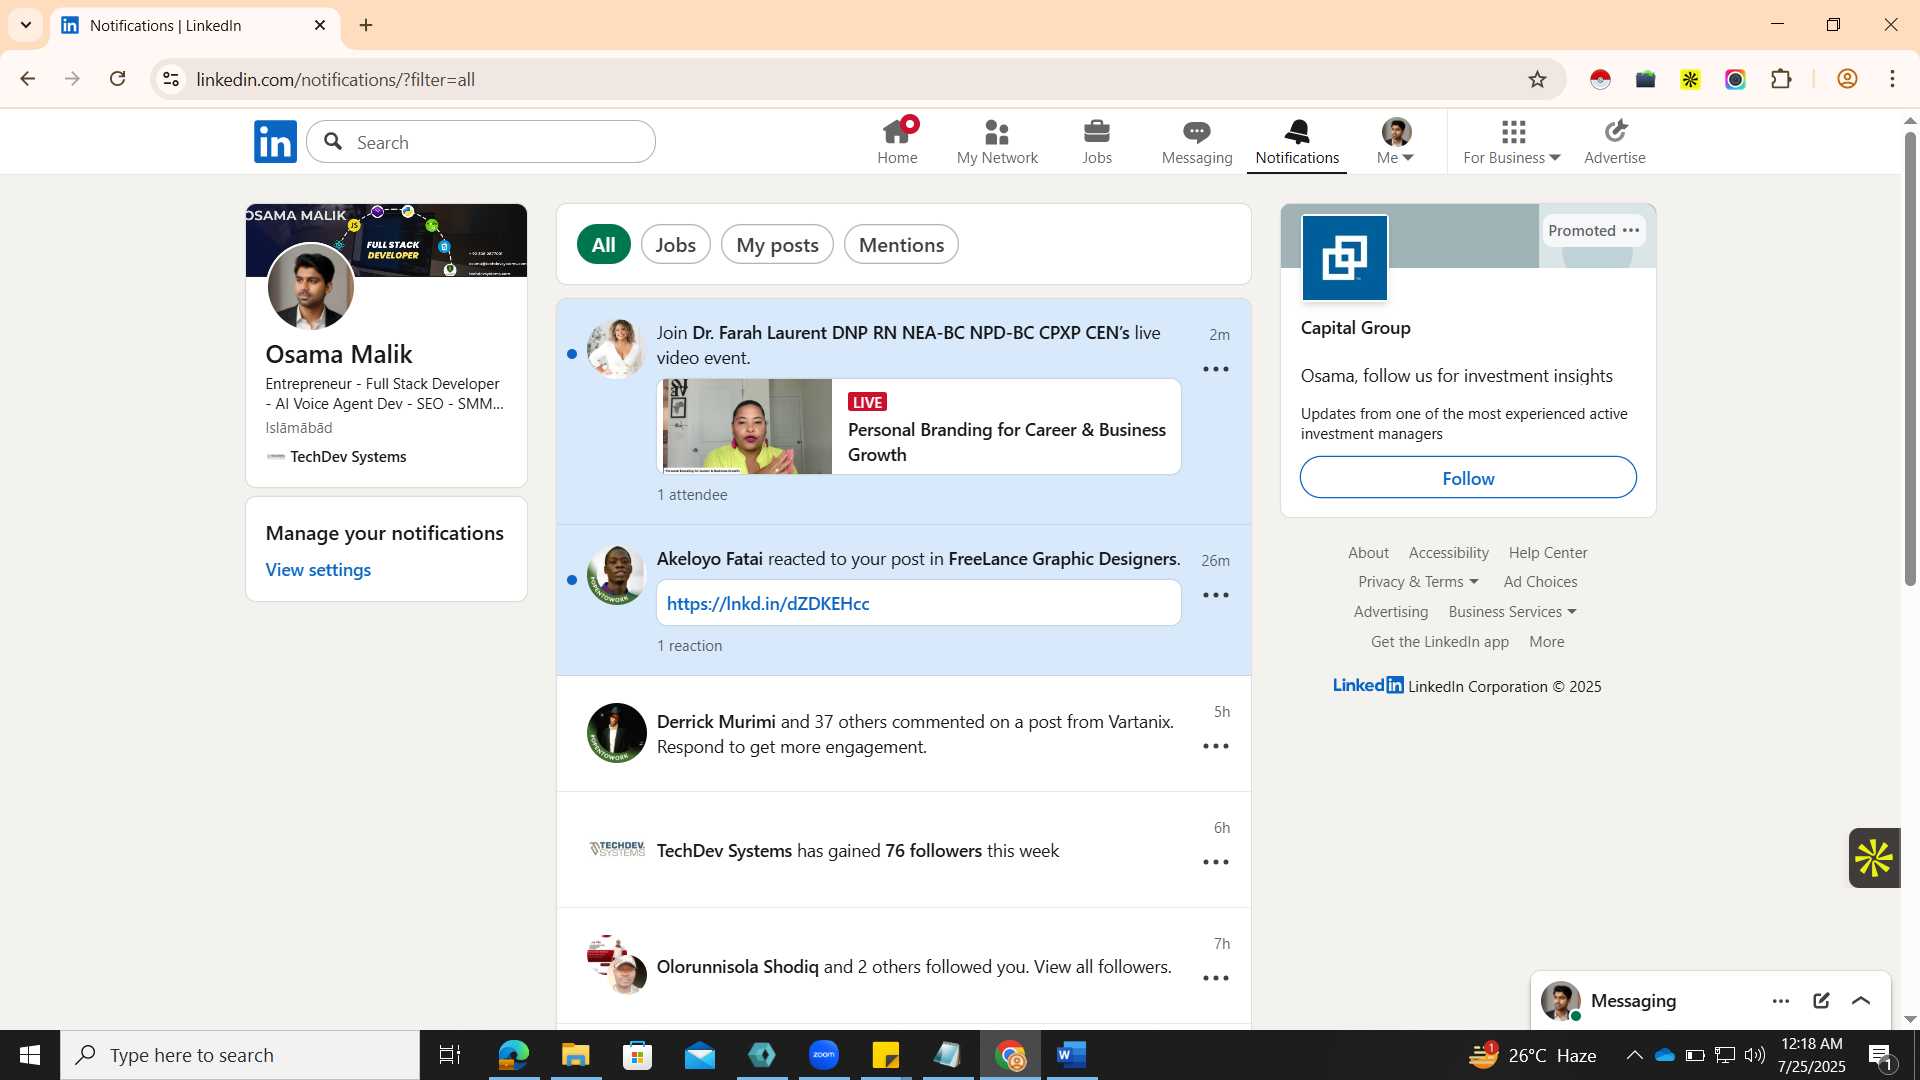The height and width of the screenshot is (1080, 1920).
Task: Select the All filter pill
Action: (604, 245)
